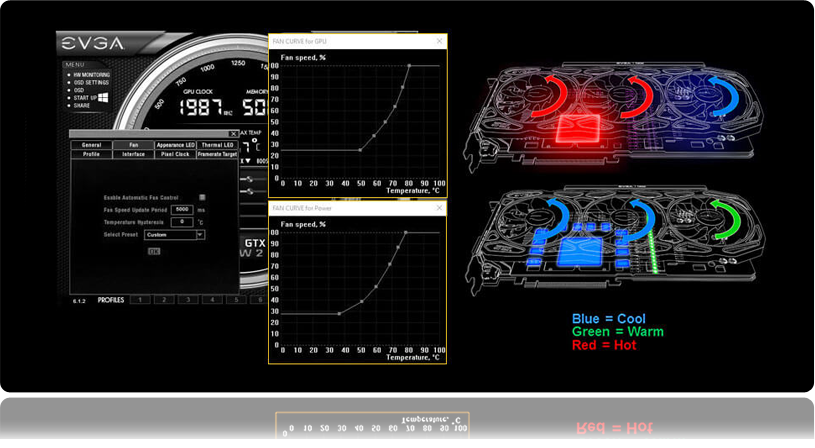The height and width of the screenshot is (448, 815).
Task: Select profile slot 5
Action: click(x=236, y=300)
